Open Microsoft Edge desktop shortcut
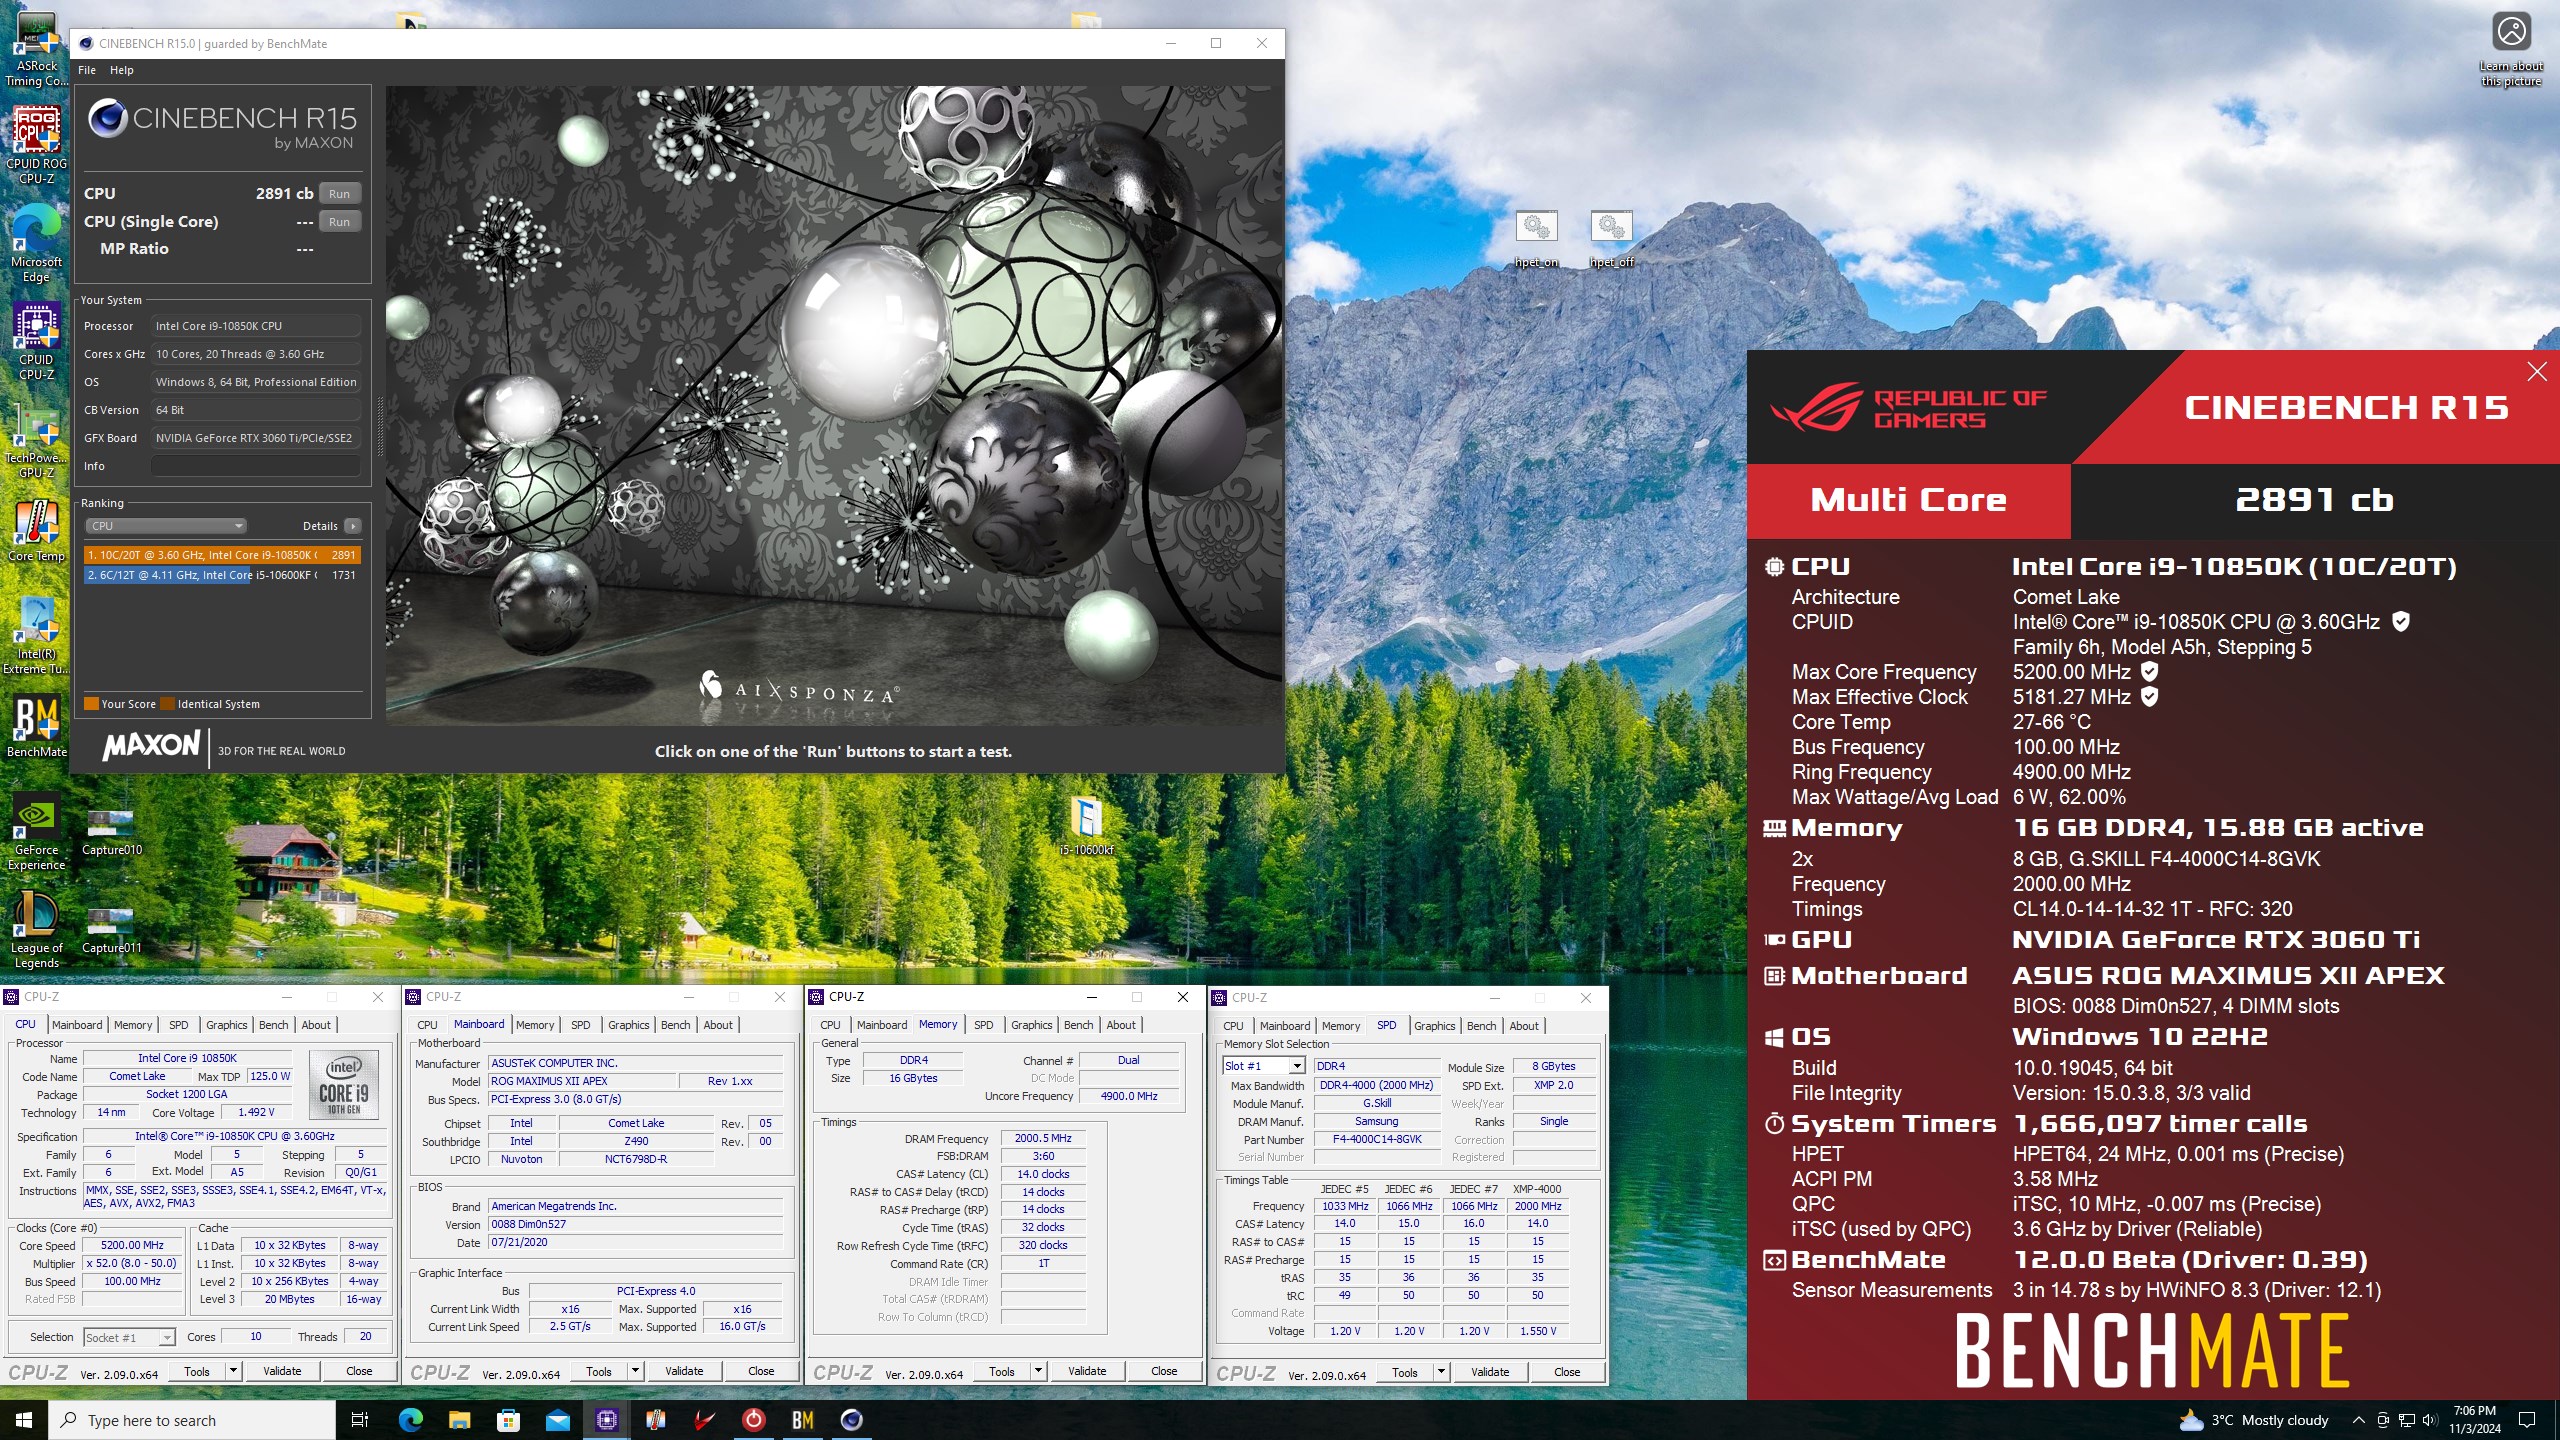The image size is (2560, 1440). tap(37, 245)
